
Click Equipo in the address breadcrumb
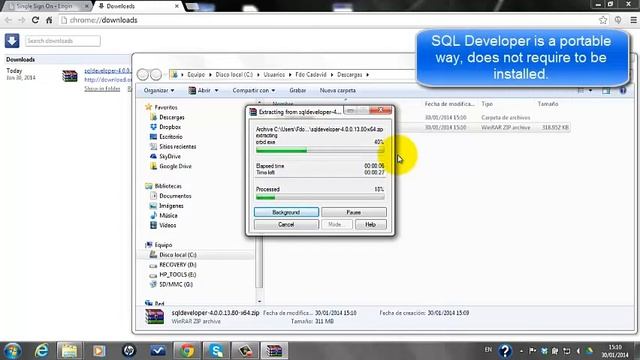coord(196,75)
